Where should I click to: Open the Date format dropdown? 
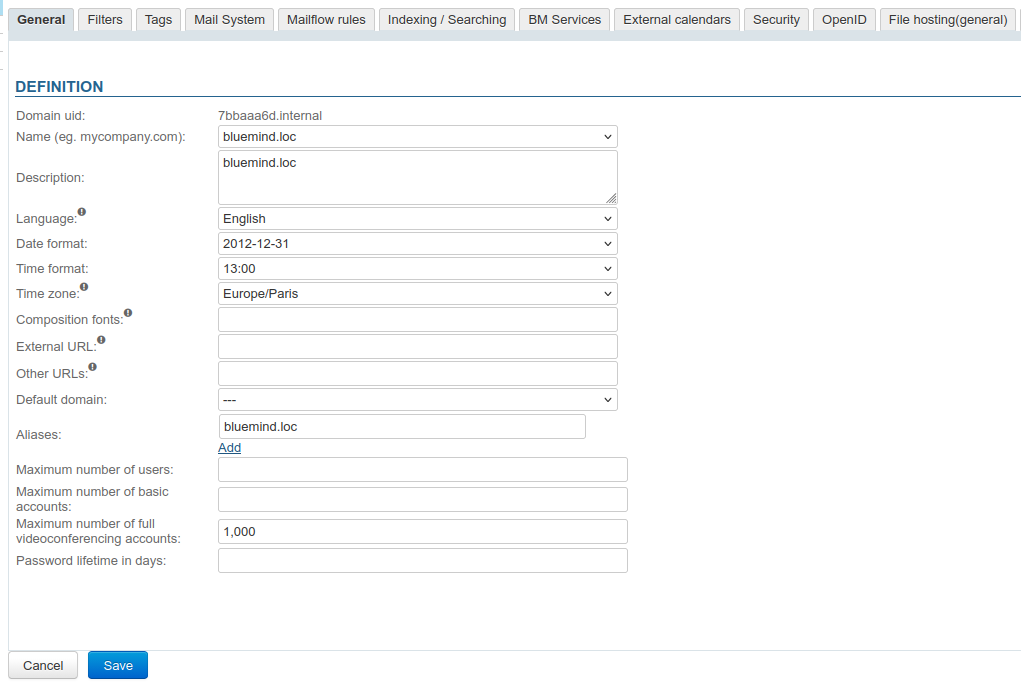point(417,244)
